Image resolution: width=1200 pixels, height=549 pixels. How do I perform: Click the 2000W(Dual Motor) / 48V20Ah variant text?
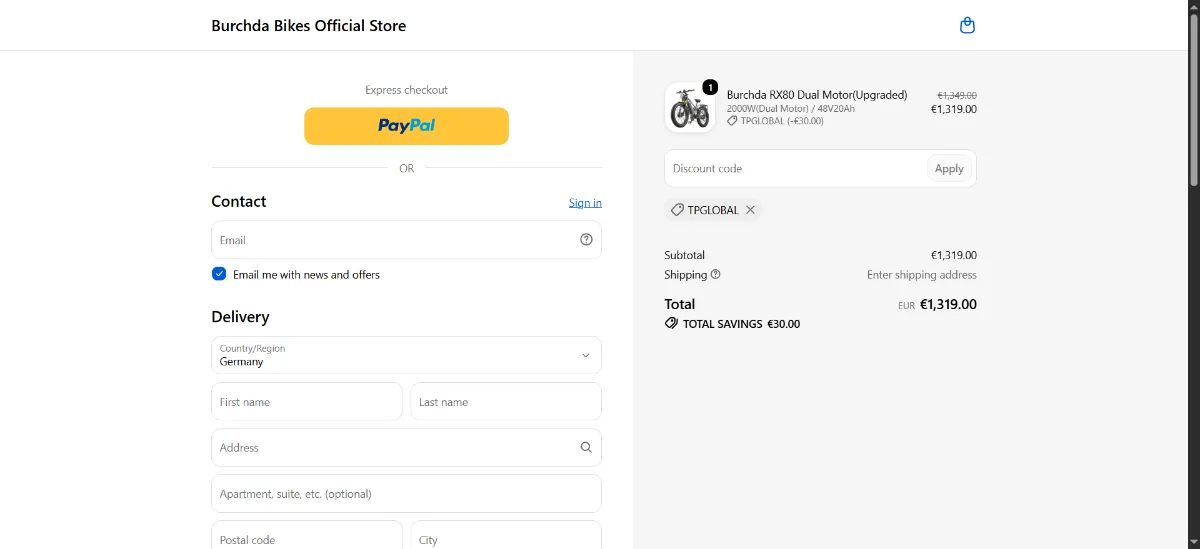coord(791,108)
